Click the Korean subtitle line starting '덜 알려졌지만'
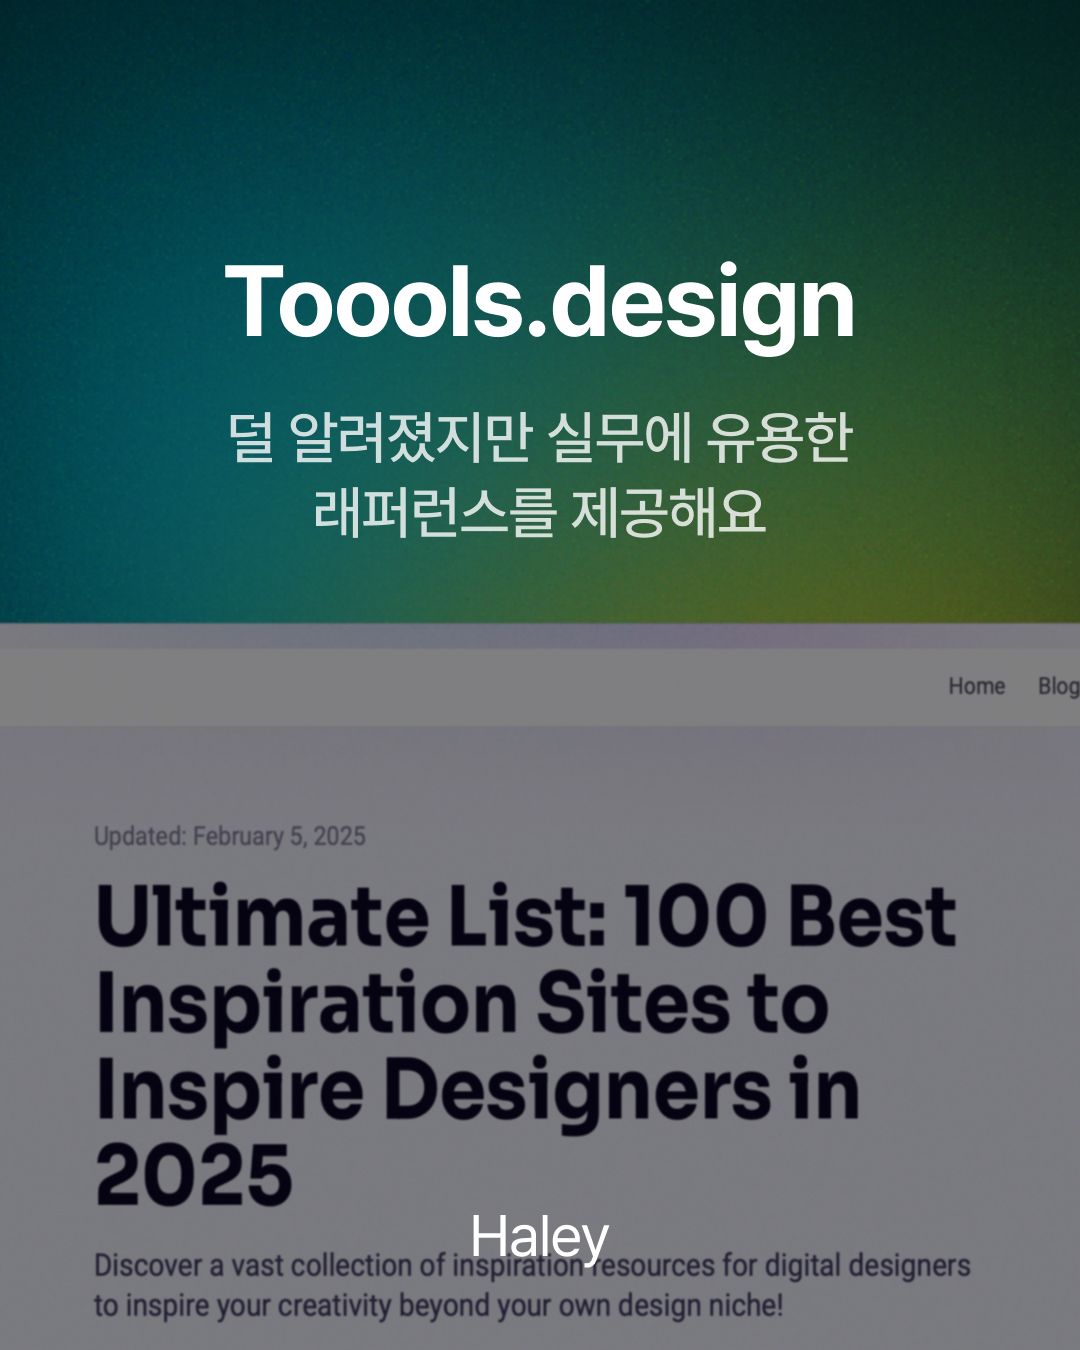Screen dimensions: 1080x1350 [540, 437]
